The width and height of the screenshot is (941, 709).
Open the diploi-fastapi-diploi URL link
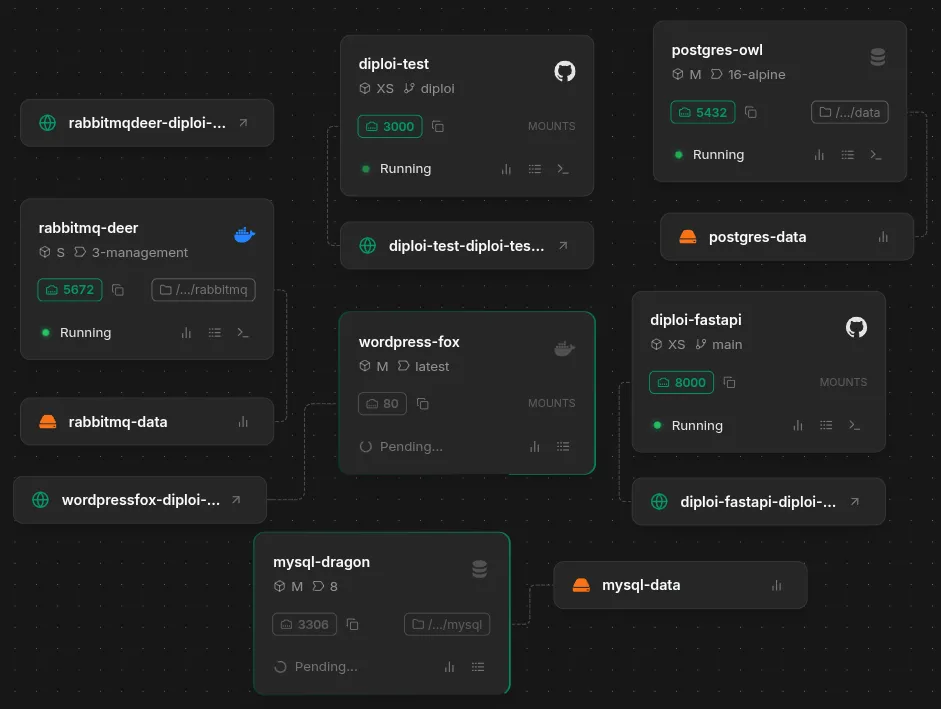[759, 501]
